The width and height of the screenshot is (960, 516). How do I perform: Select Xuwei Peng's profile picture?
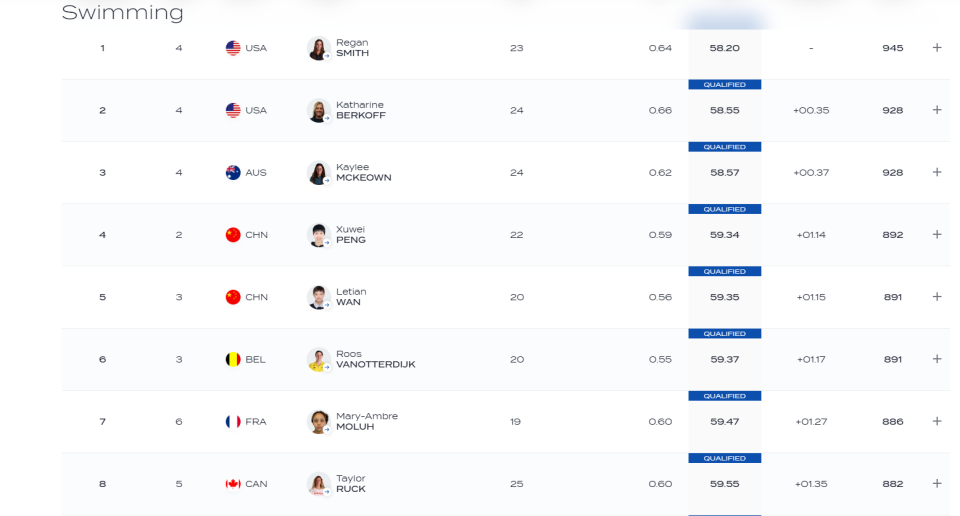tap(318, 235)
